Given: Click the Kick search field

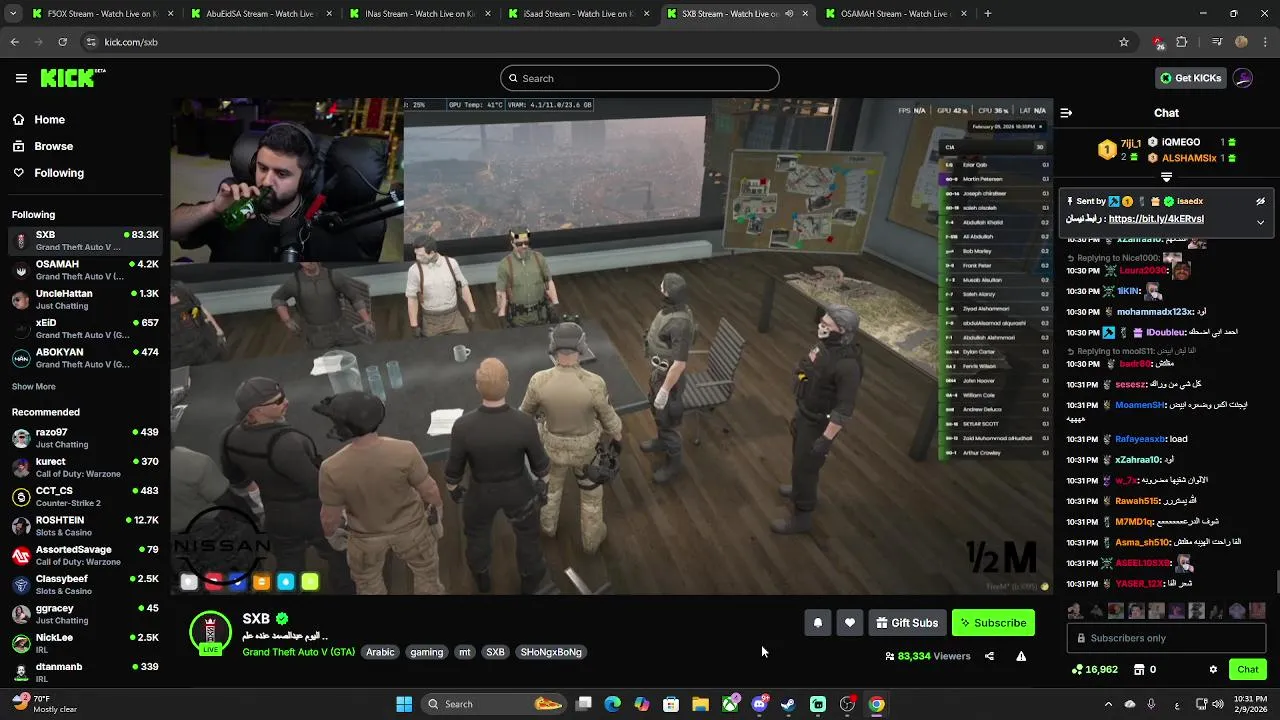Looking at the screenshot, I should point(640,78).
